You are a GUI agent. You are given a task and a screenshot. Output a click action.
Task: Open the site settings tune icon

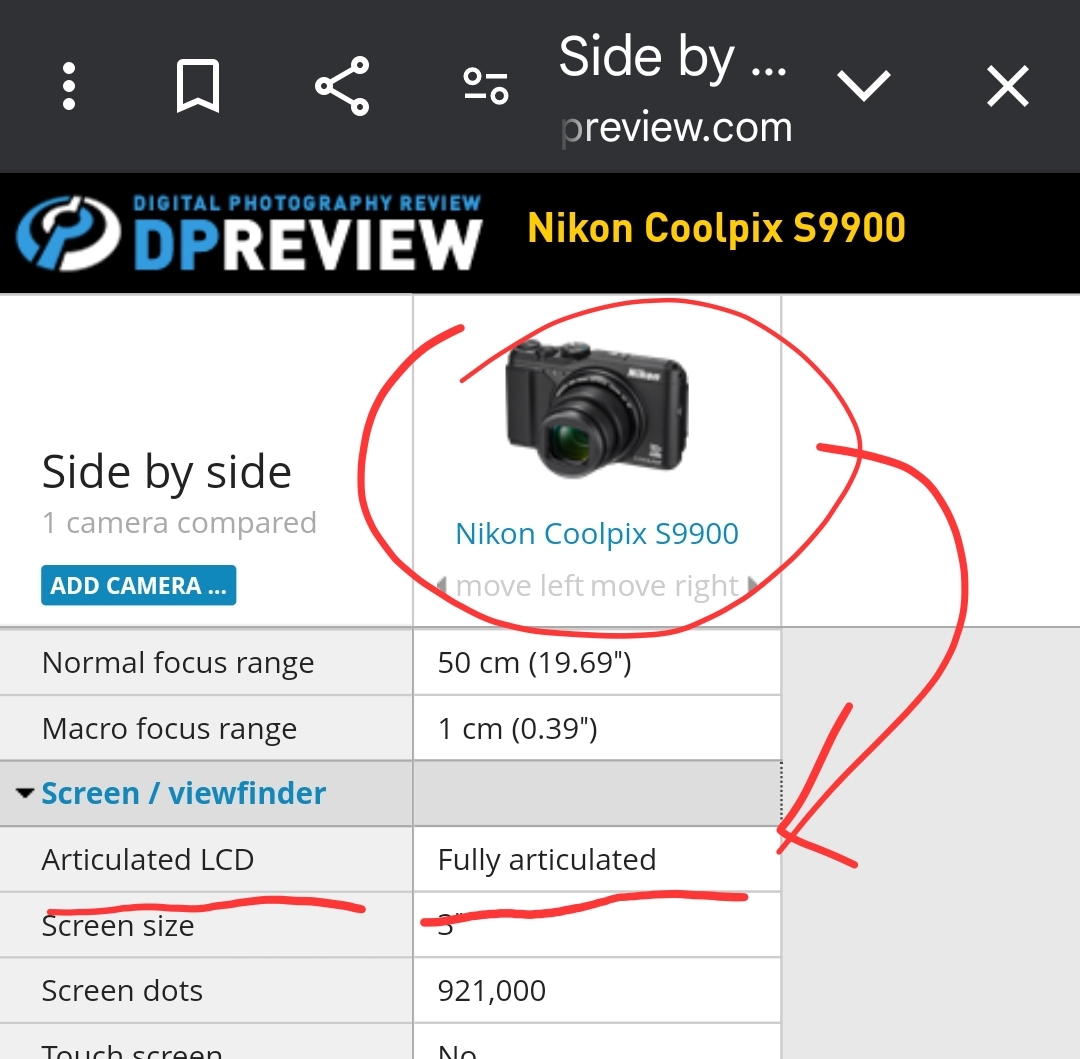[x=486, y=86]
